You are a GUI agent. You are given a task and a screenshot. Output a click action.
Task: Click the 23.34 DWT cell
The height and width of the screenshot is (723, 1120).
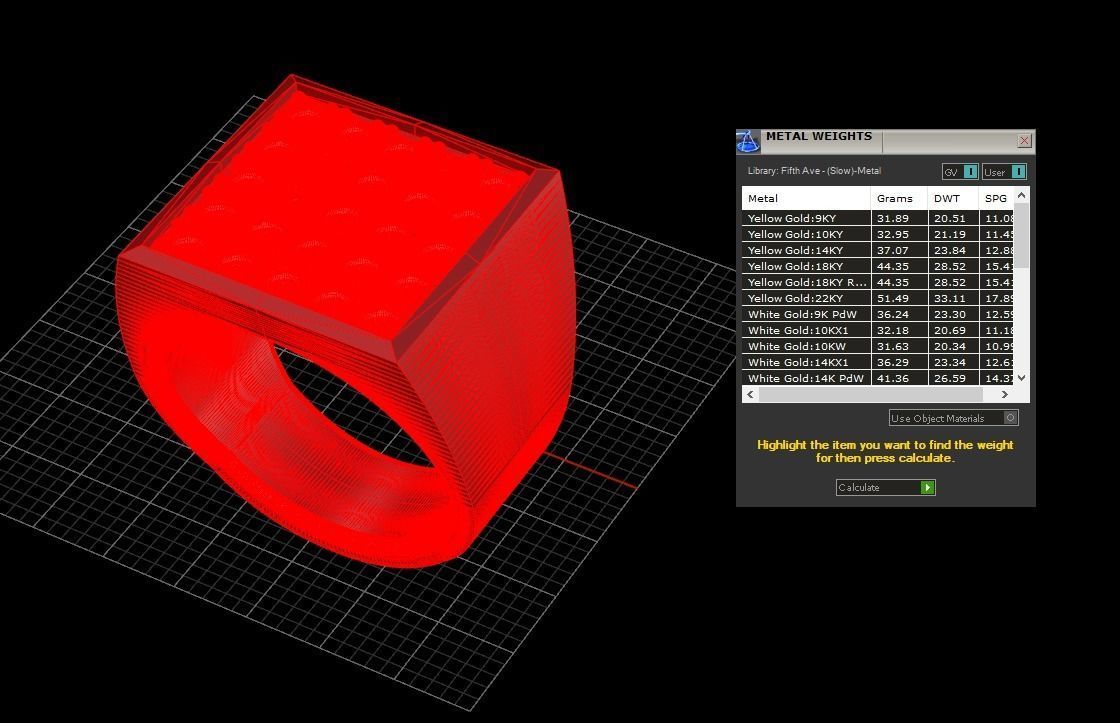tap(954, 362)
